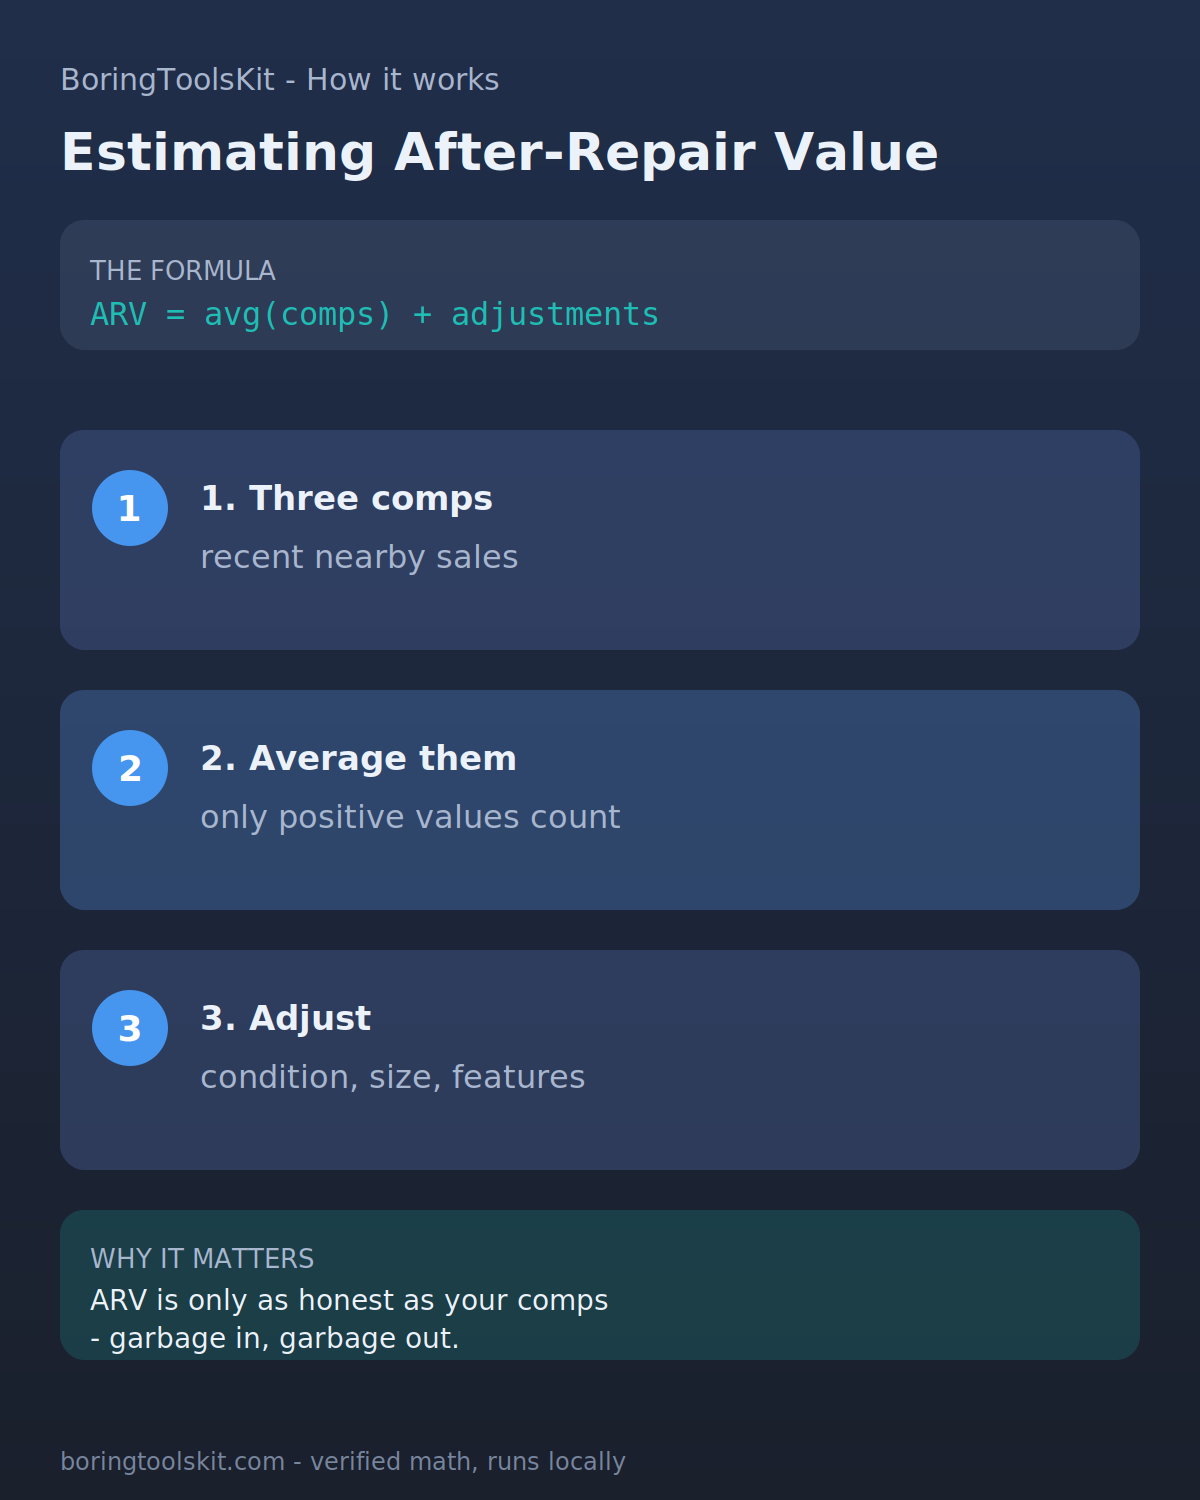Click 'THE FORMULA' label

coord(182,271)
